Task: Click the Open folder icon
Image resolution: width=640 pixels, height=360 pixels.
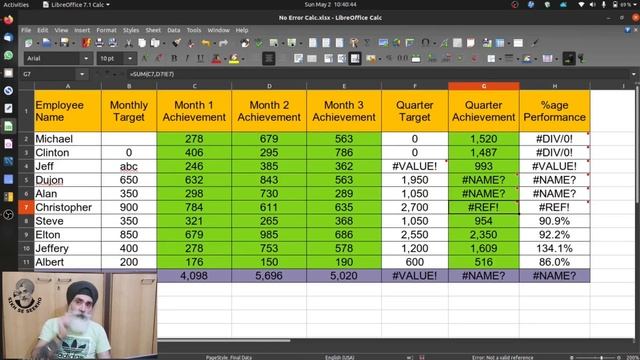Action: 47,43
